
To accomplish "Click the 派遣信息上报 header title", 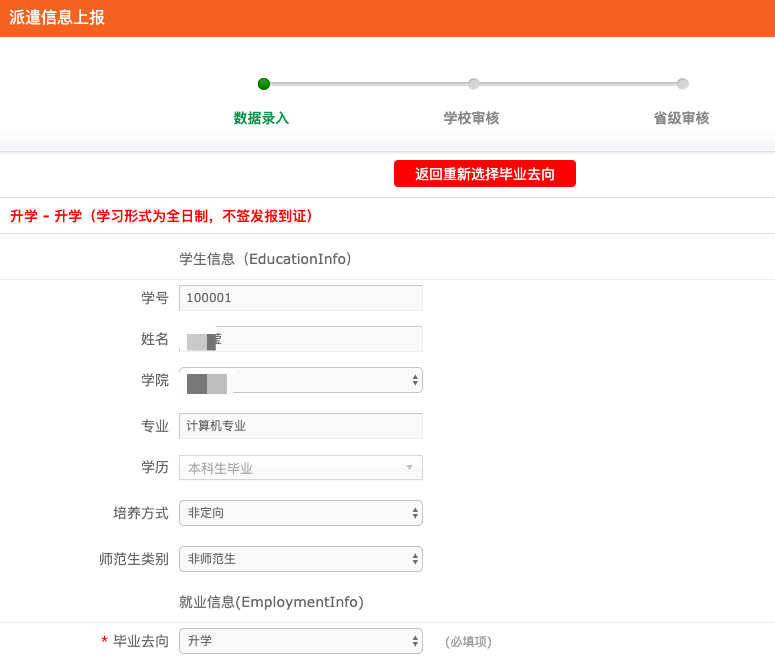I will click(57, 18).
